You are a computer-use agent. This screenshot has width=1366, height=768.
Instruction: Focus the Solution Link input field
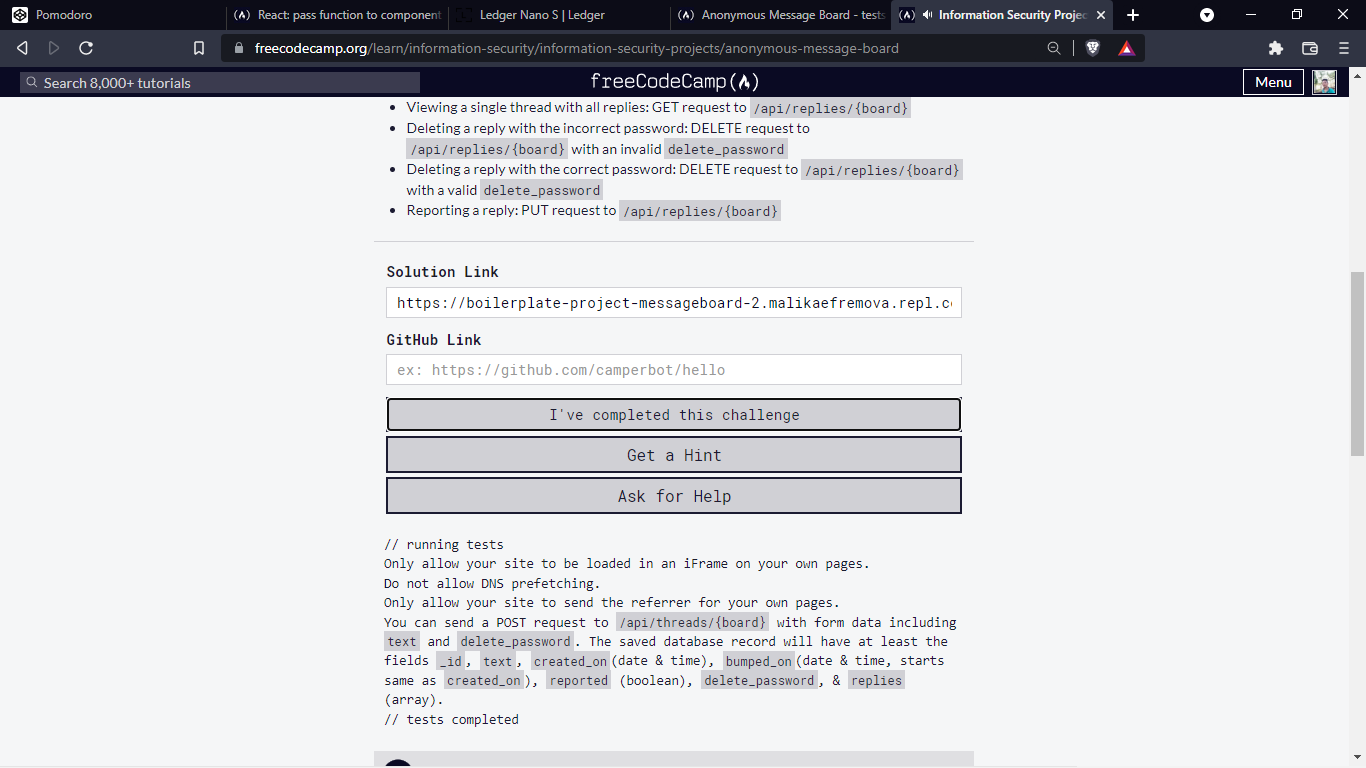(x=674, y=303)
